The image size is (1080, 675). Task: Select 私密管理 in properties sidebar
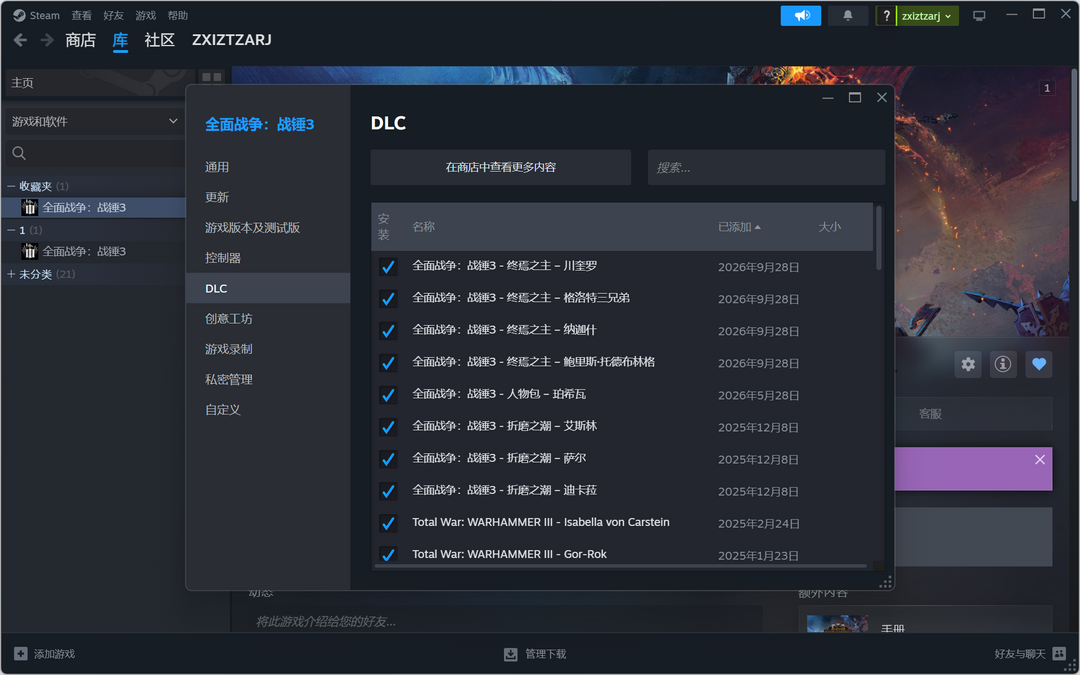tap(268, 380)
